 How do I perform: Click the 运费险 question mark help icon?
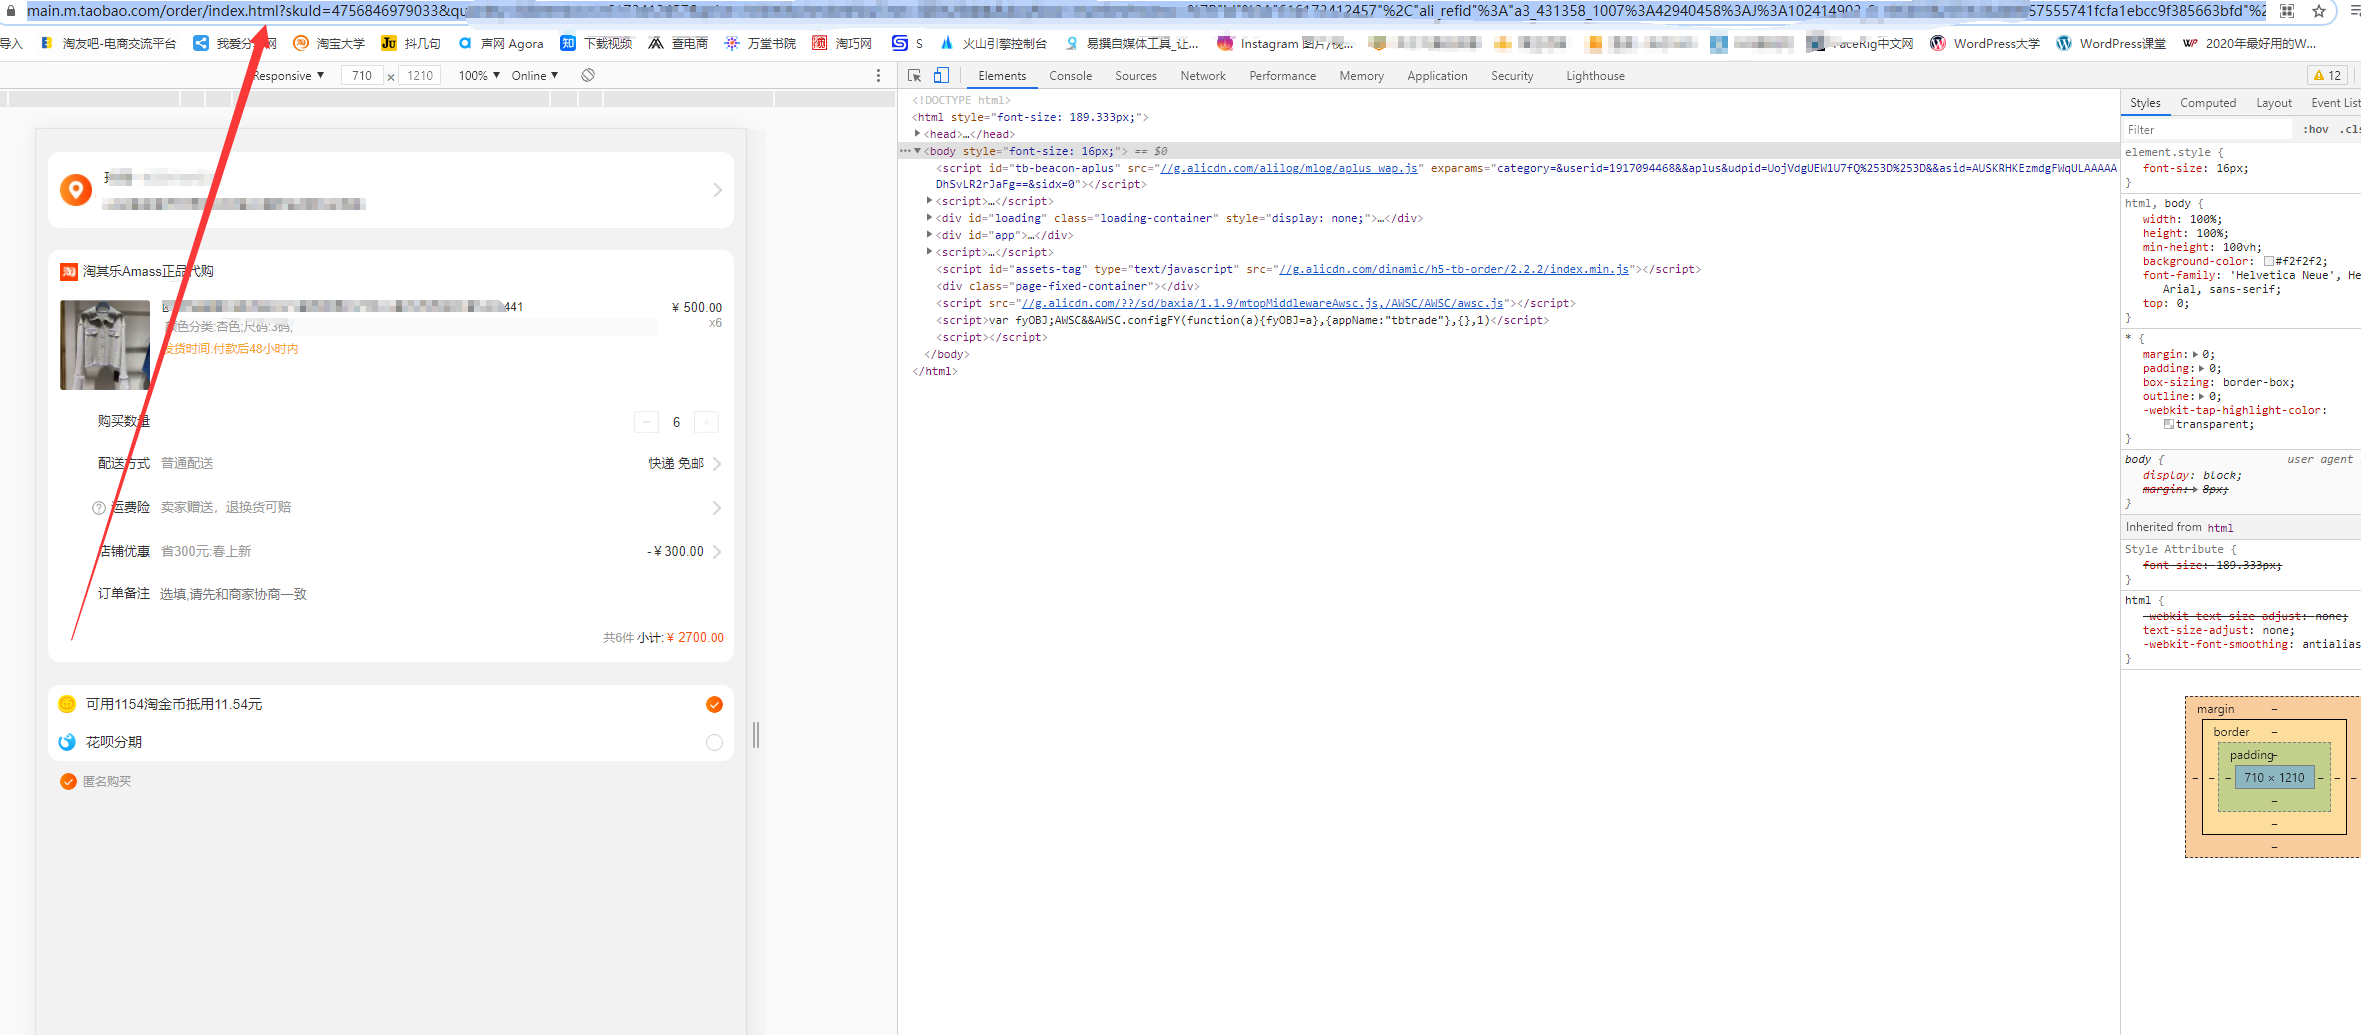tap(98, 508)
